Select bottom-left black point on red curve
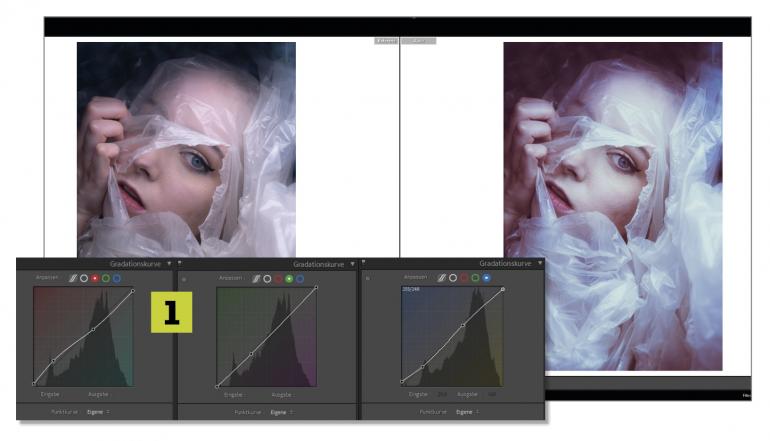770x441 pixels. pos(34,383)
